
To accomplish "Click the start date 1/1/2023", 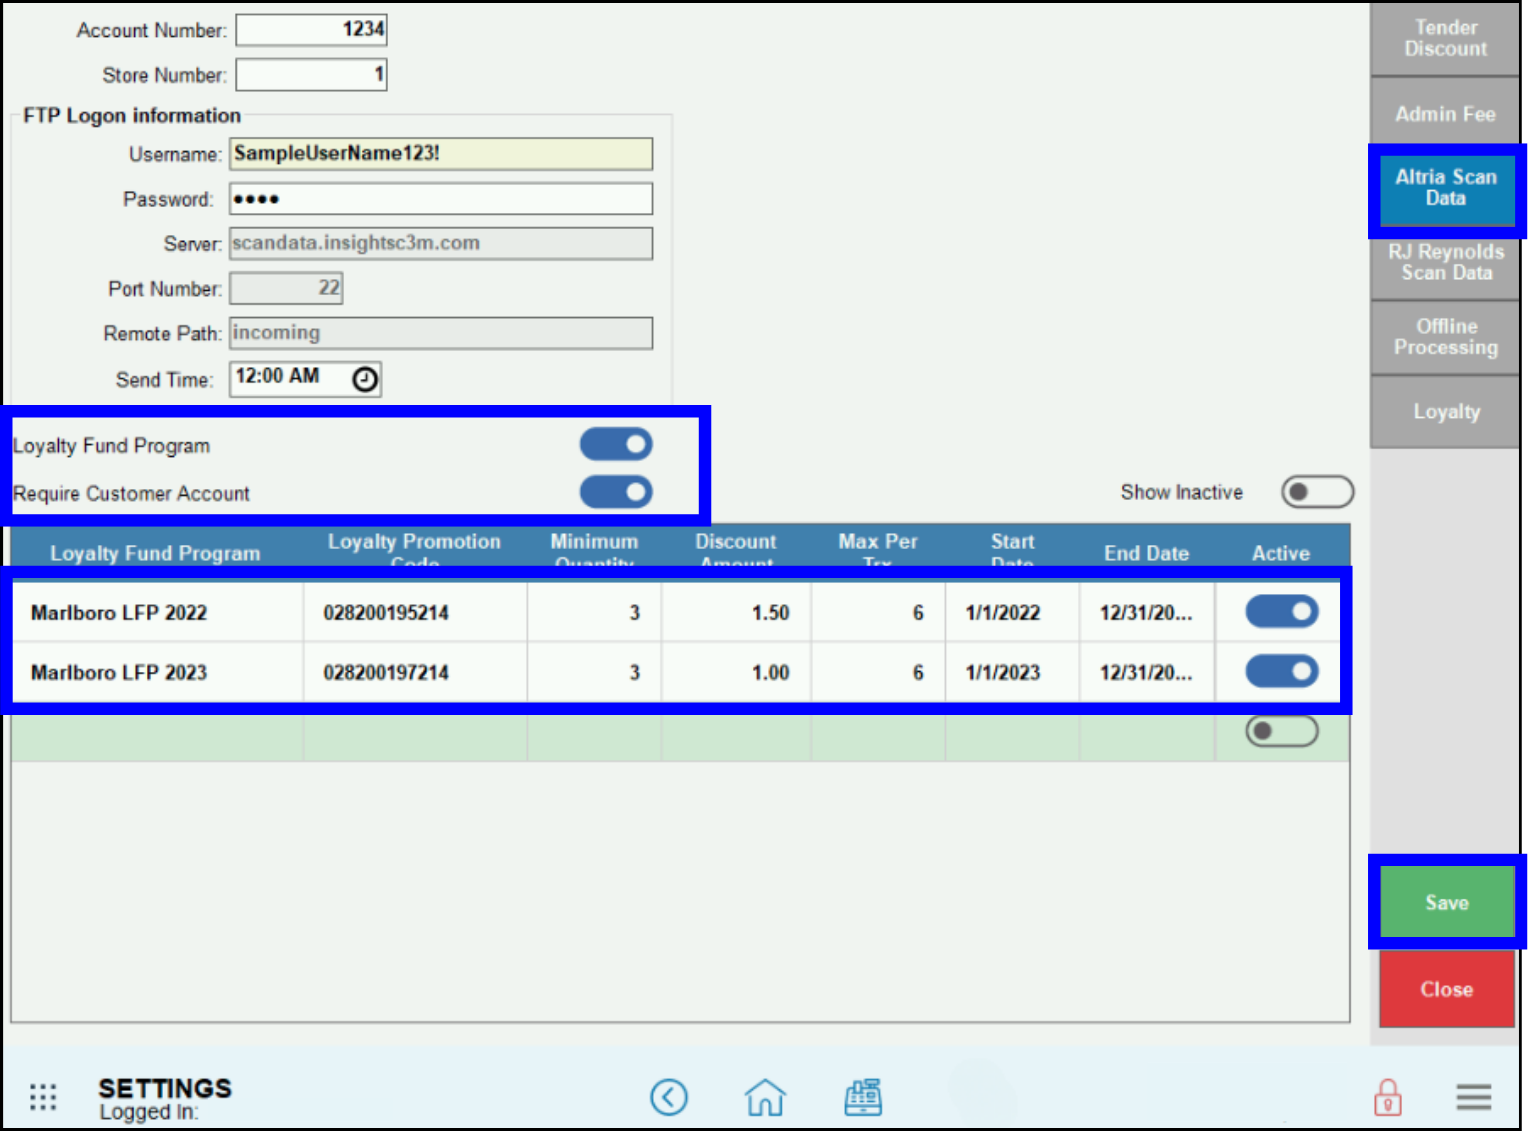I will pyautogui.click(x=1003, y=673).
